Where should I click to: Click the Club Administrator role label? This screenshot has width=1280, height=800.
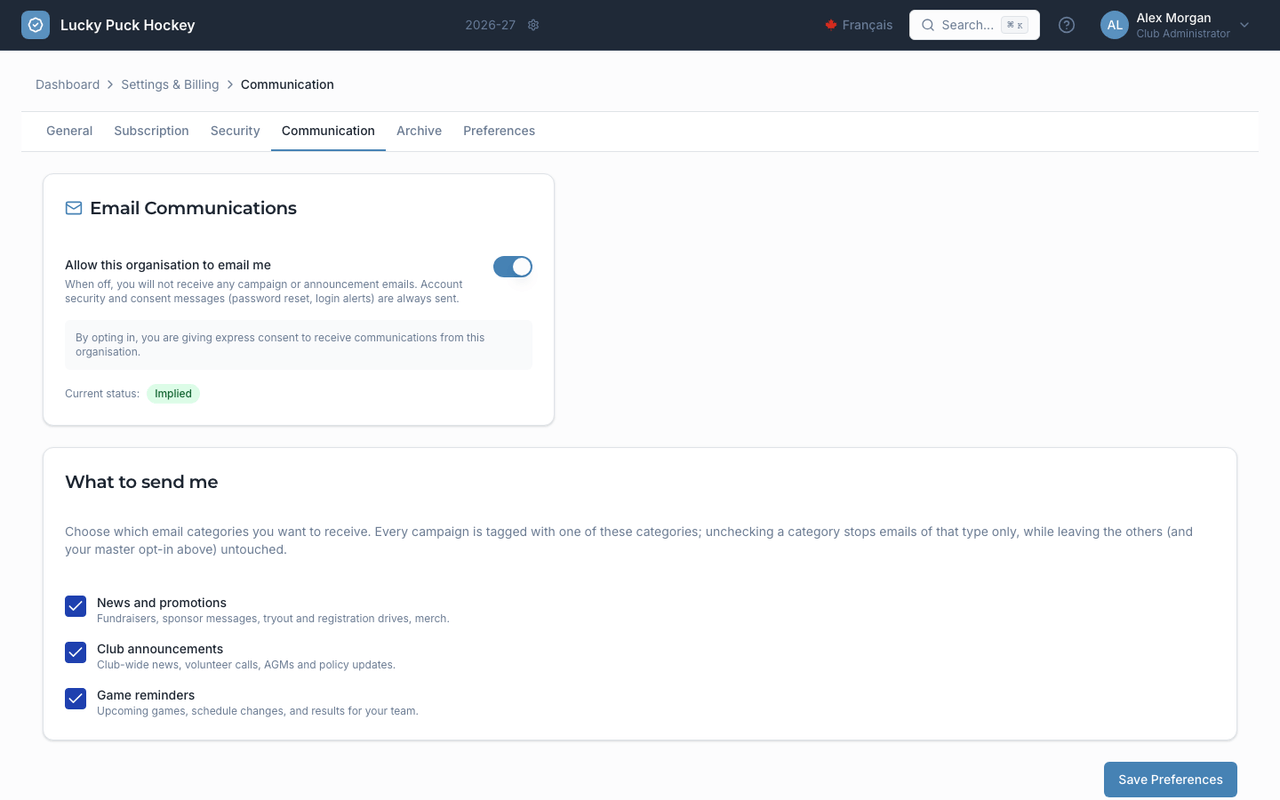[x=1183, y=34]
